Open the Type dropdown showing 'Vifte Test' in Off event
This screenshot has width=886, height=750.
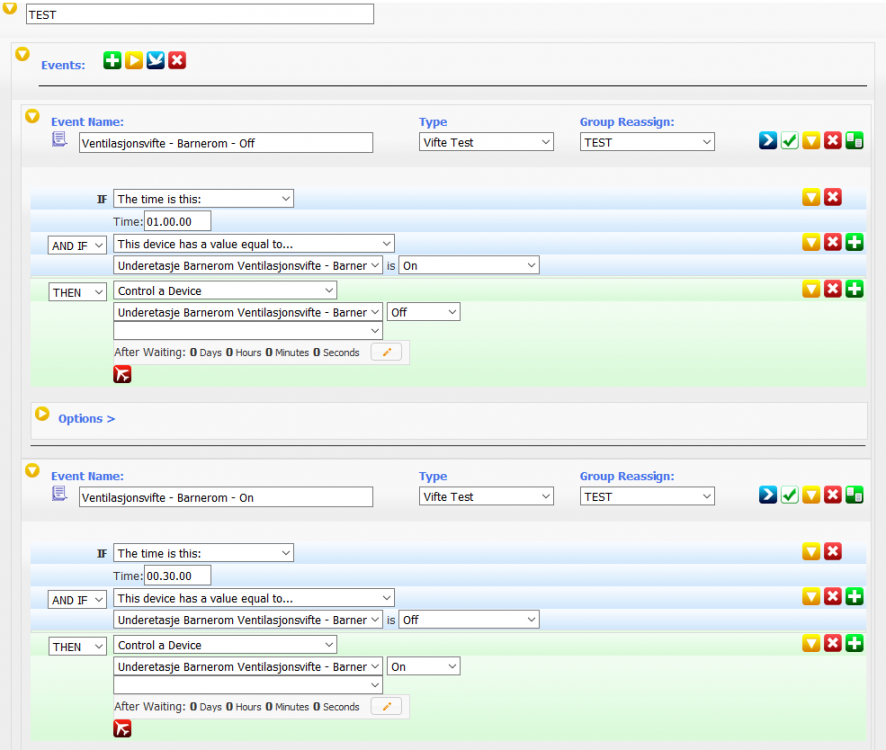click(486, 142)
